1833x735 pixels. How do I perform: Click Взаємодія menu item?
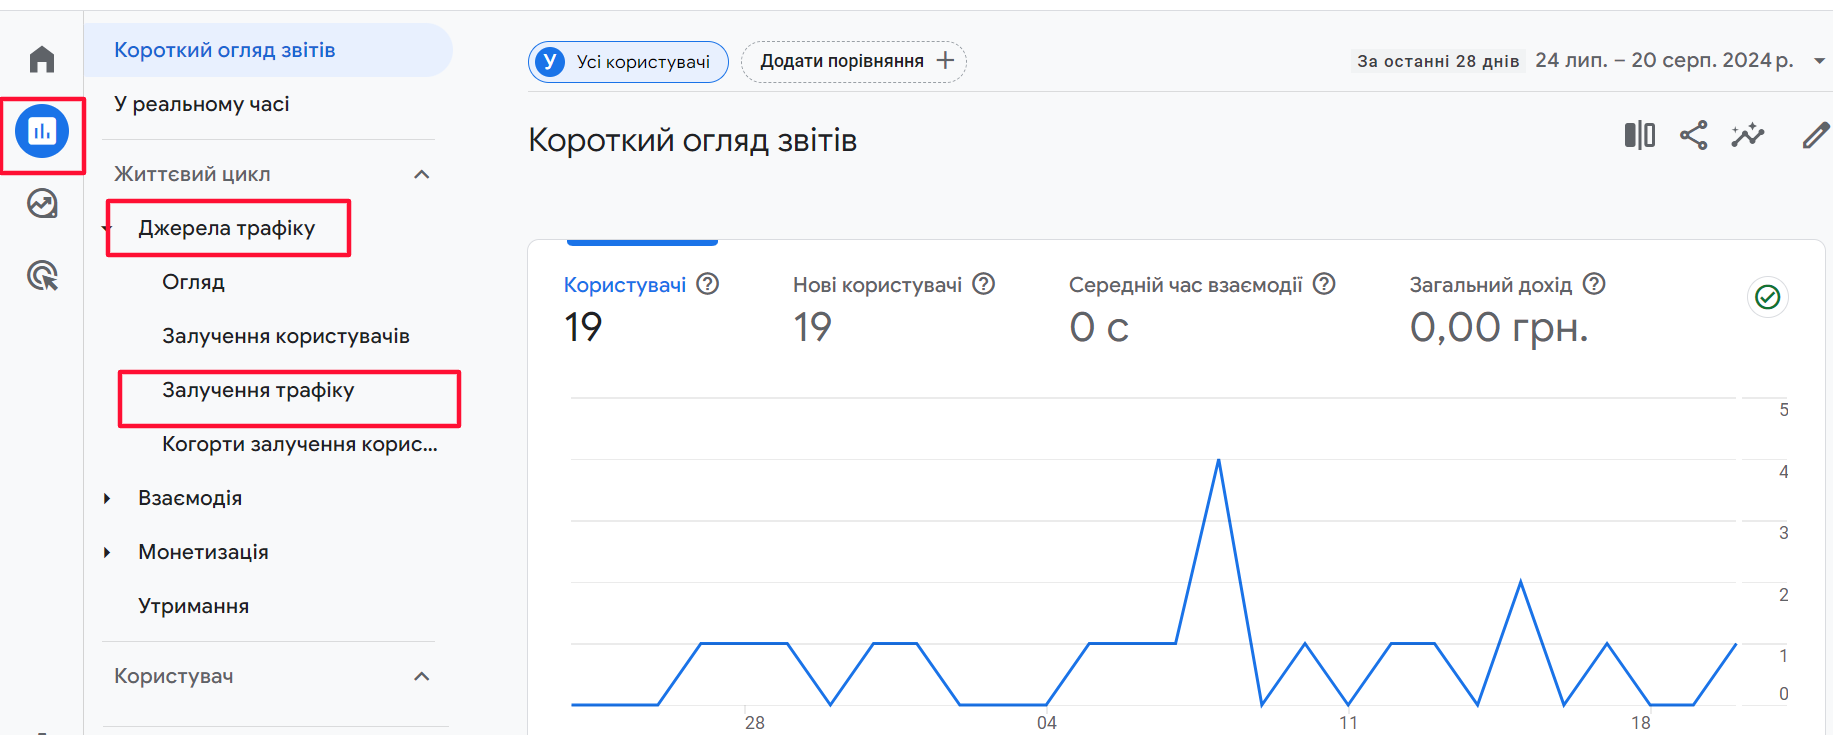tap(190, 498)
